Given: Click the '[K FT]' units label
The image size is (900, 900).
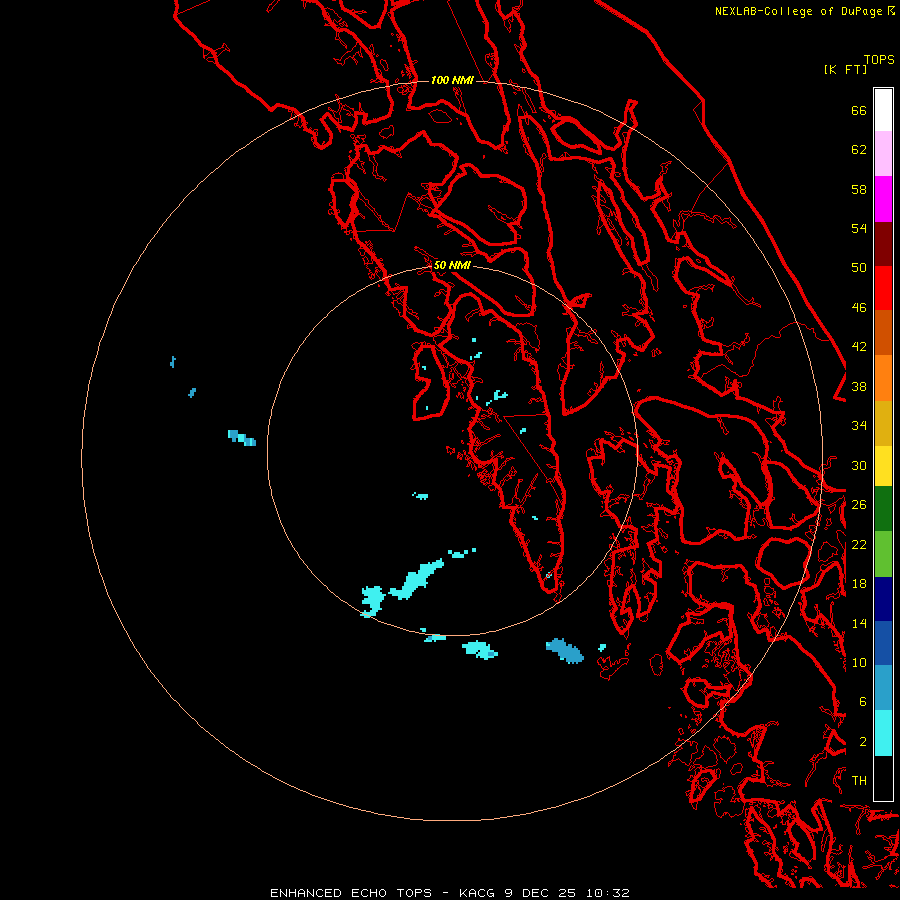Looking at the screenshot, I should click(x=845, y=69).
